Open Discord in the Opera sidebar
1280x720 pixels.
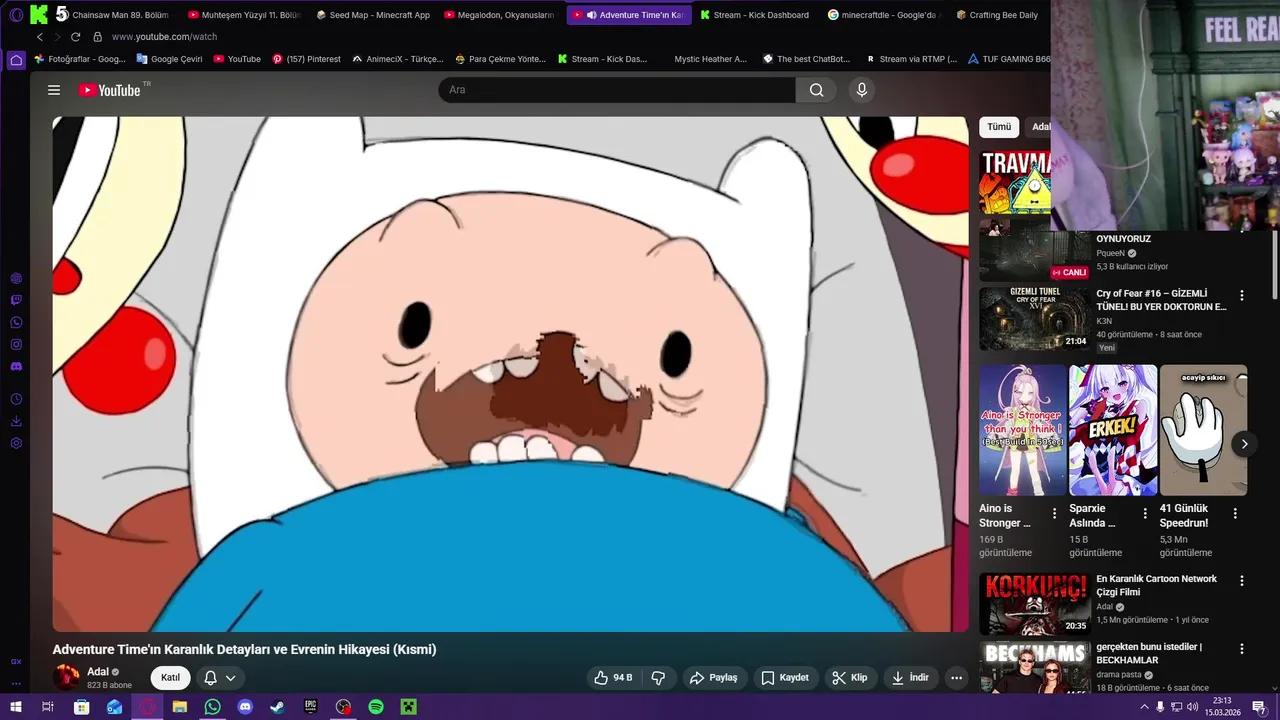click(x=16, y=366)
